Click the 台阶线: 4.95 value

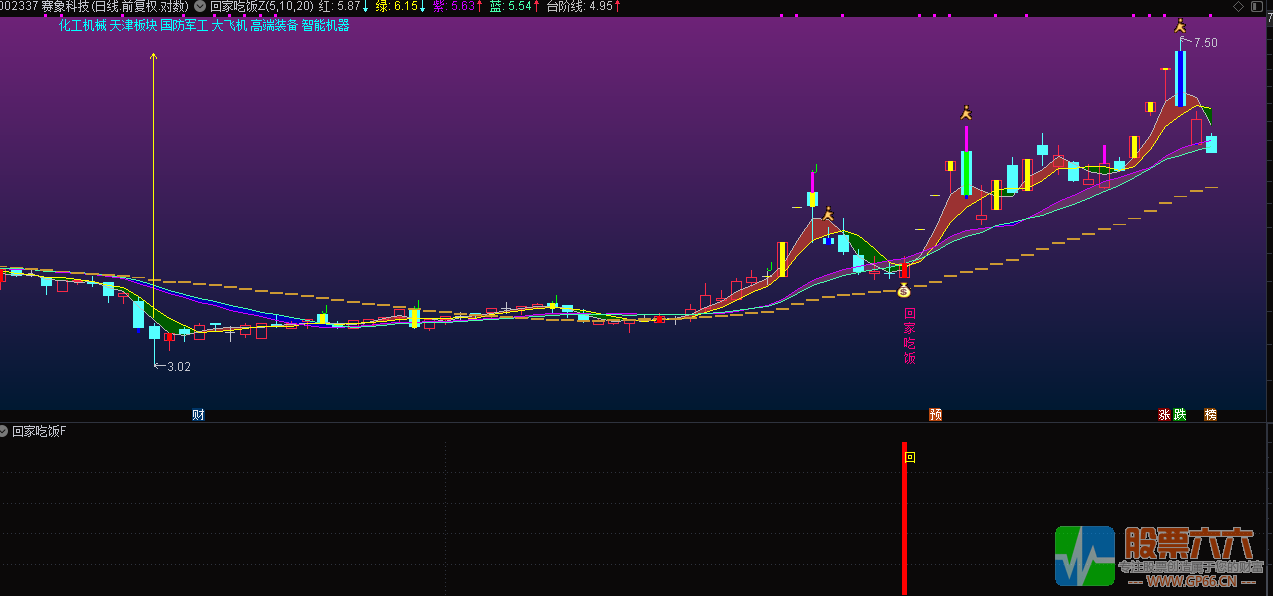(583, 6)
